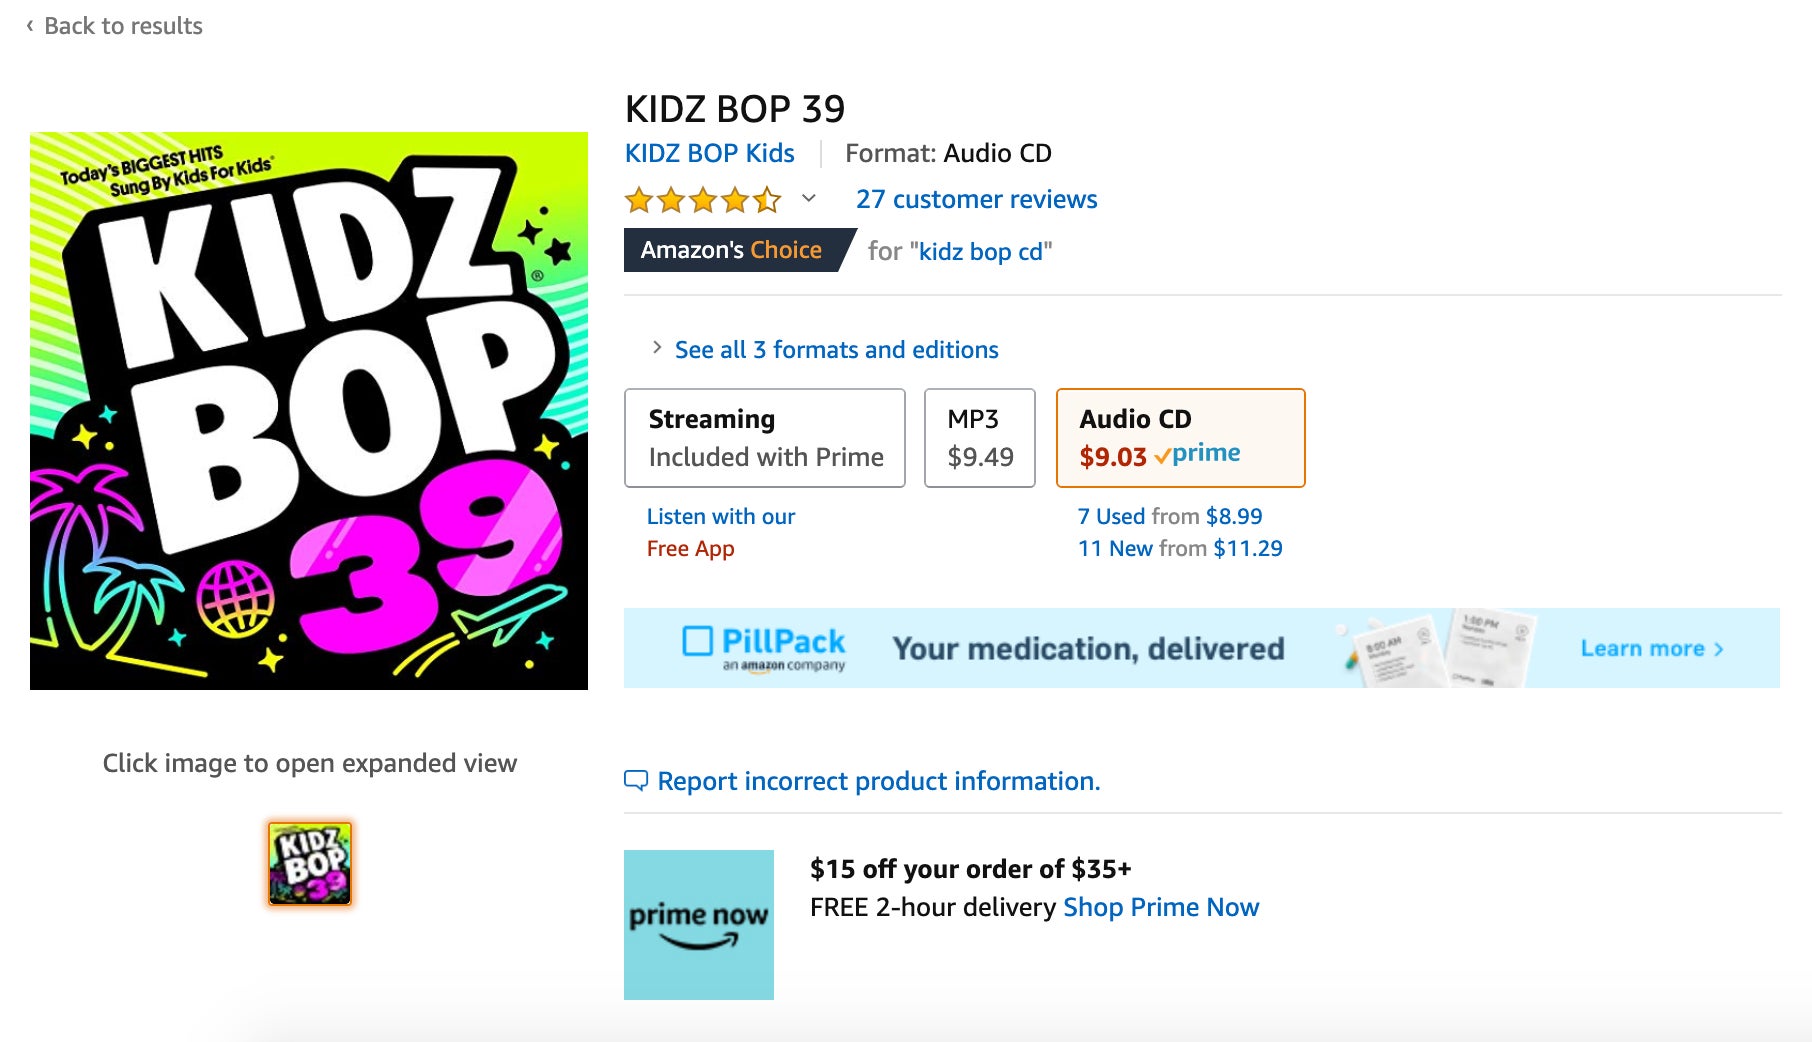Open expanded view of main album image
The height and width of the screenshot is (1042, 1812).
tap(309, 411)
